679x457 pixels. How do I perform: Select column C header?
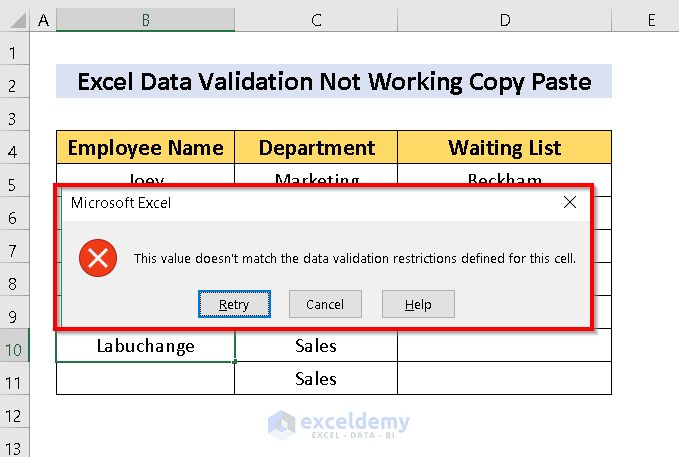(316, 20)
